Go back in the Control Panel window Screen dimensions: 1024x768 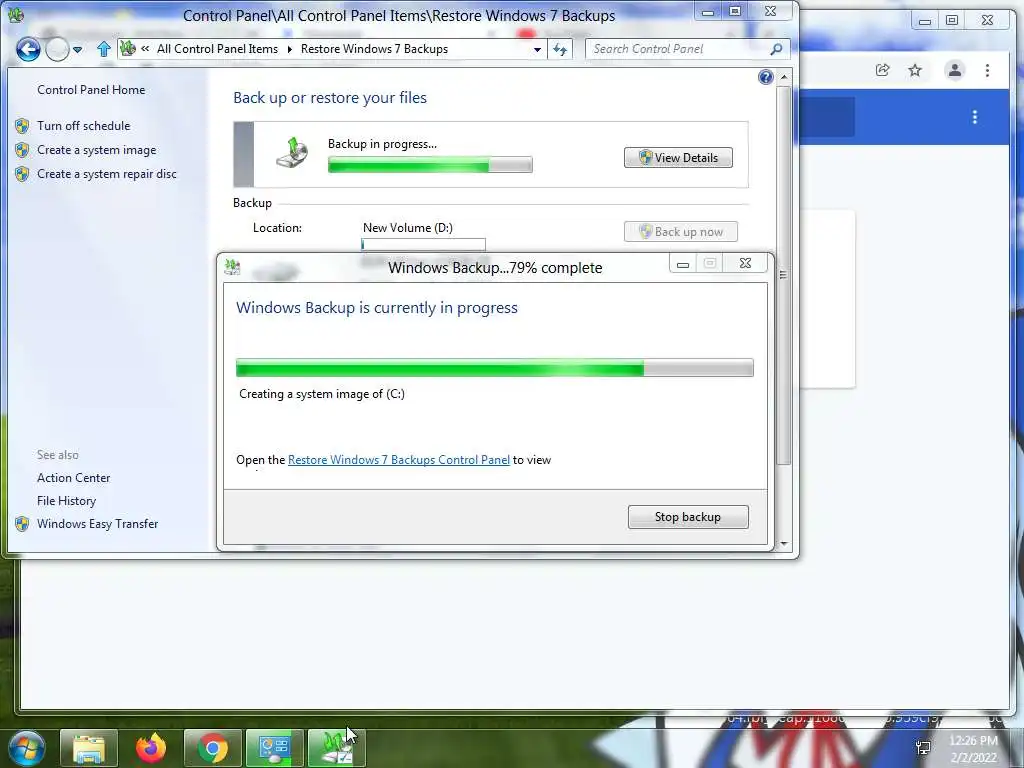point(28,49)
